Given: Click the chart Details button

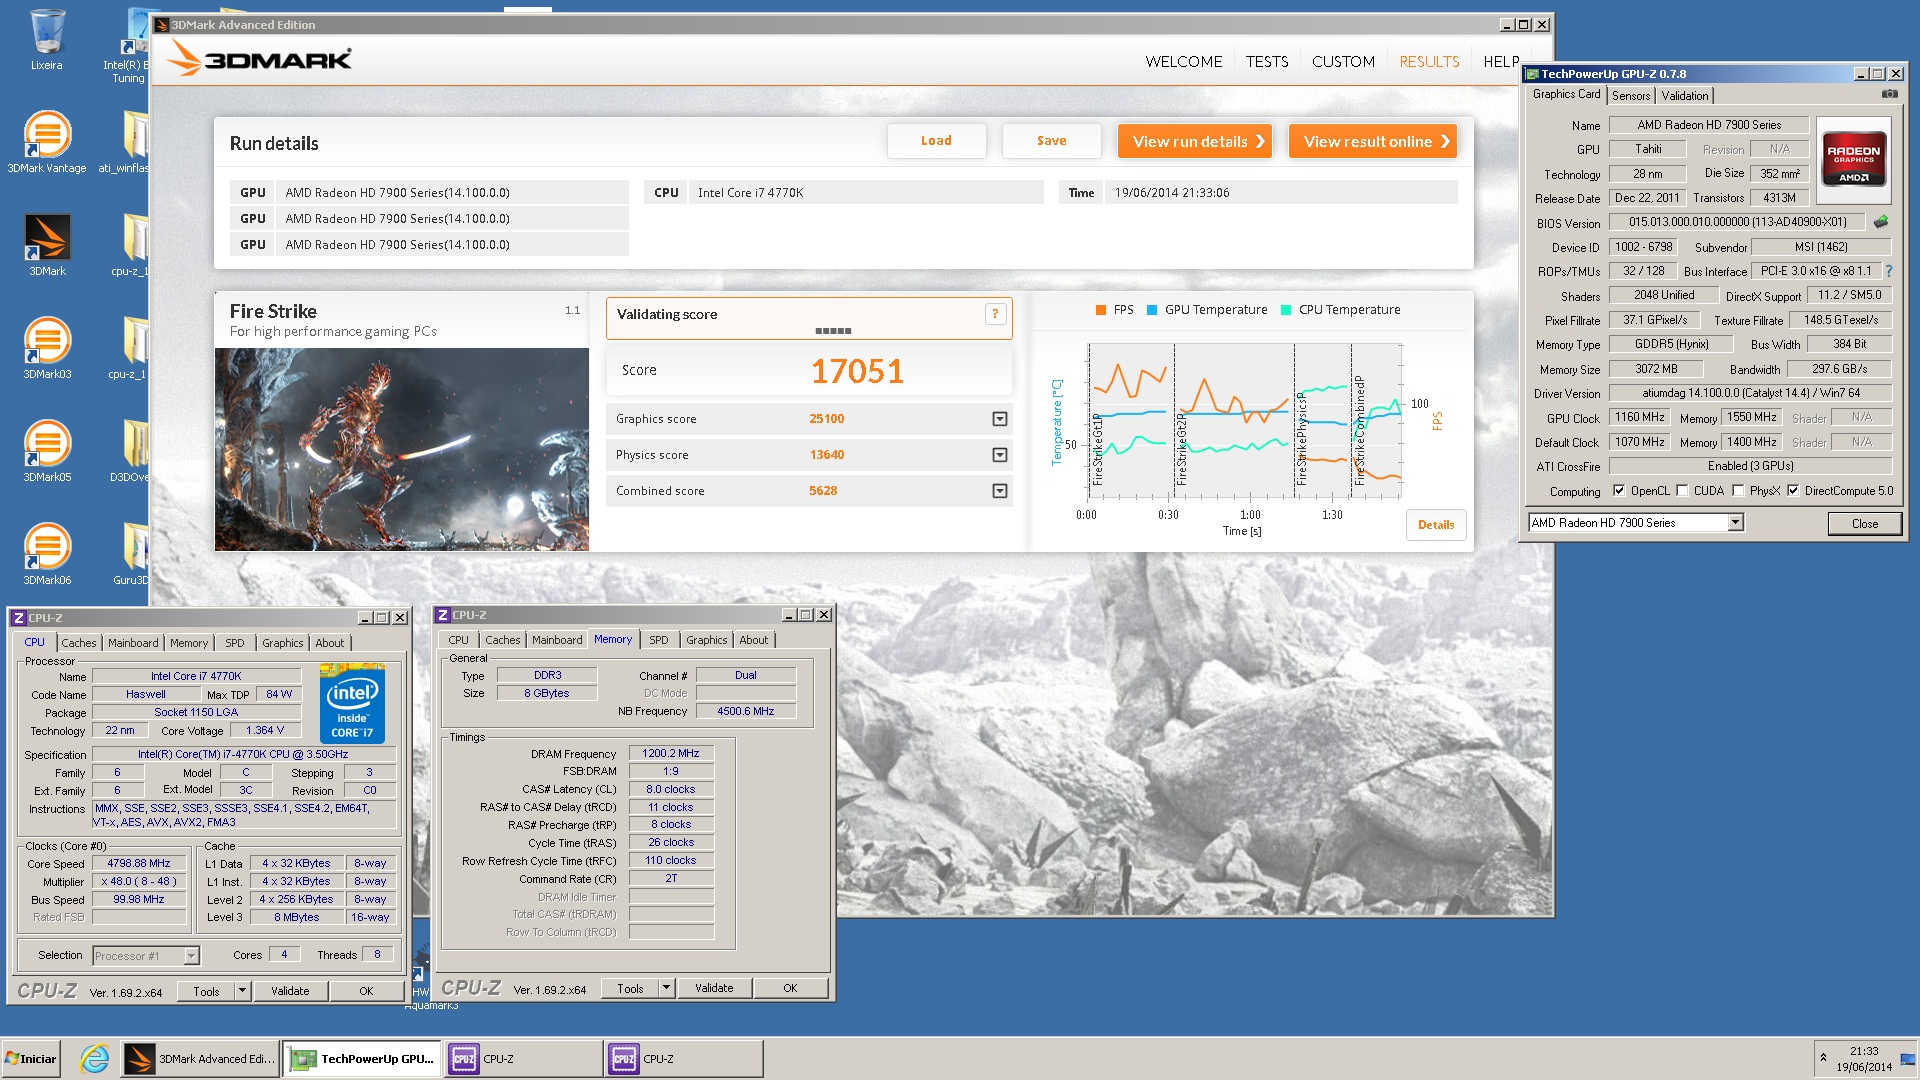Looking at the screenshot, I should click(x=1436, y=525).
